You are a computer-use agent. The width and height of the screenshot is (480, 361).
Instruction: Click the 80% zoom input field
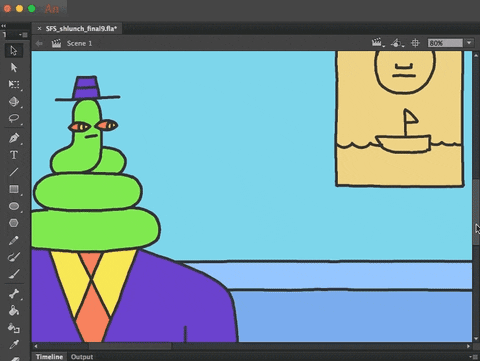tap(446, 43)
